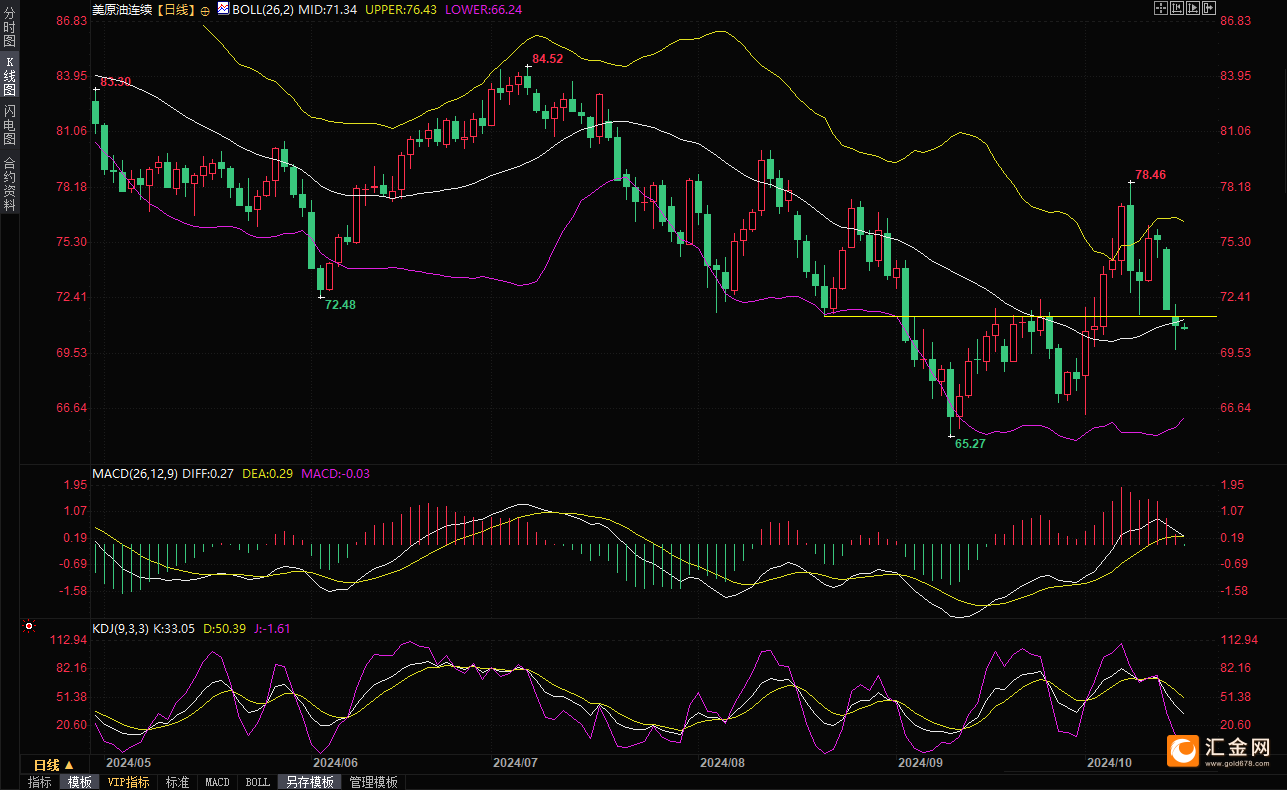The image size is (1287, 790).
Task: Click the LOWER:66.24 value
Action: [x=483, y=9]
